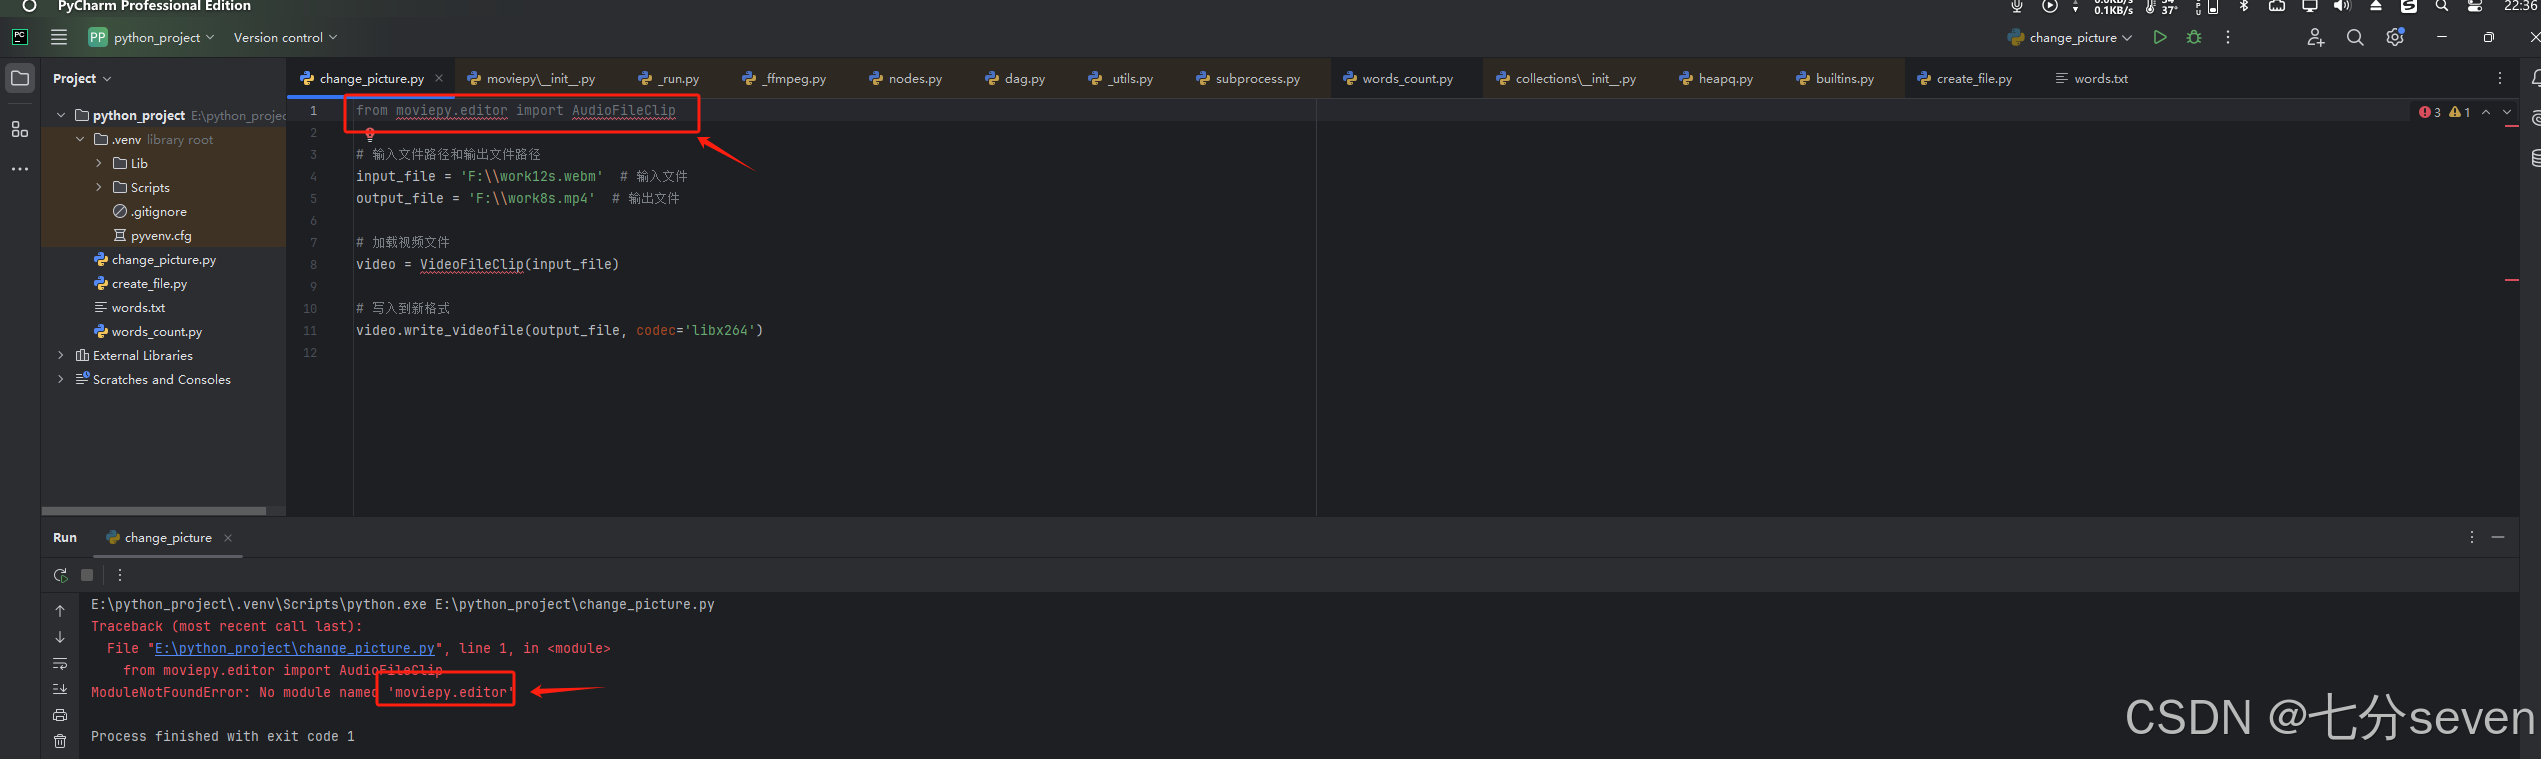Stop the running process
Viewport: 2541px width, 759px height.
pyautogui.click(x=87, y=575)
